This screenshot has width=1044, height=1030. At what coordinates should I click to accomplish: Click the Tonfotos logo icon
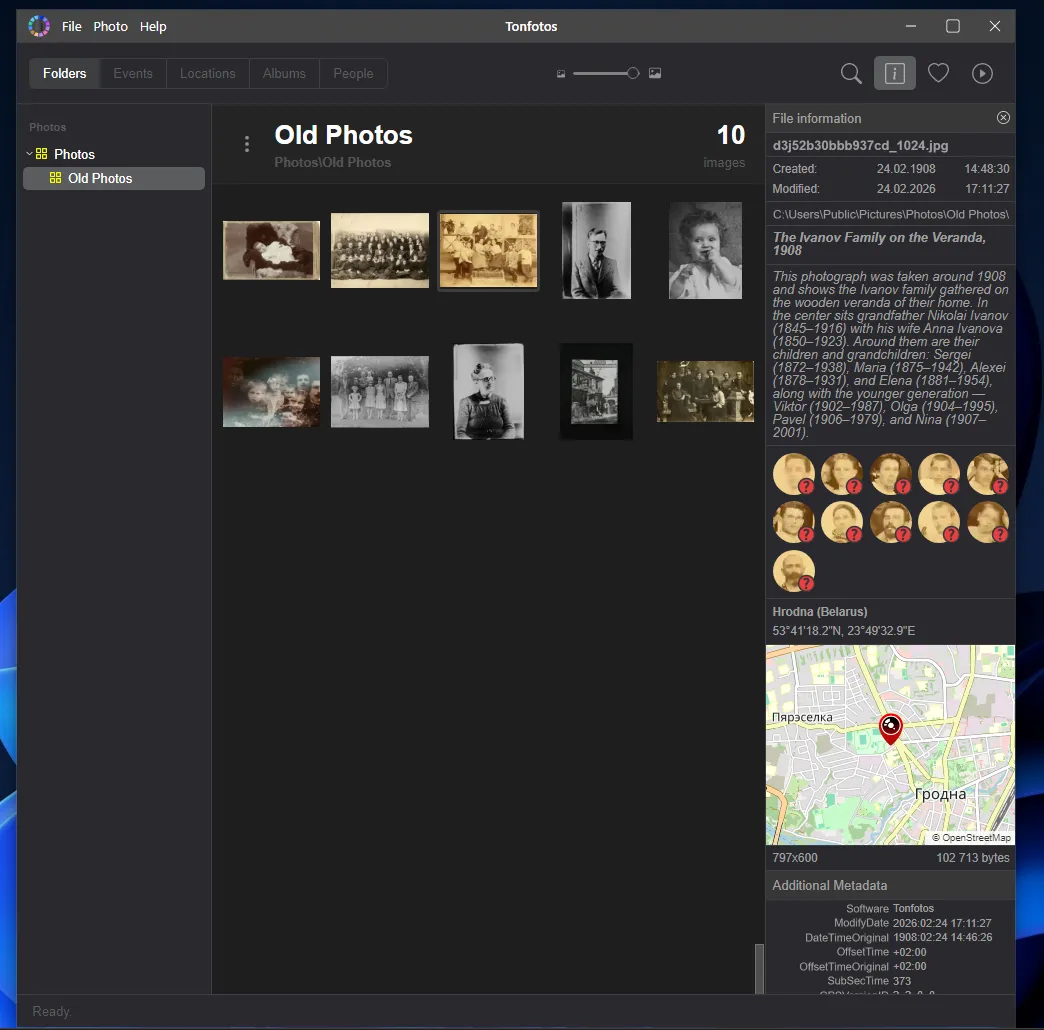point(39,26)
